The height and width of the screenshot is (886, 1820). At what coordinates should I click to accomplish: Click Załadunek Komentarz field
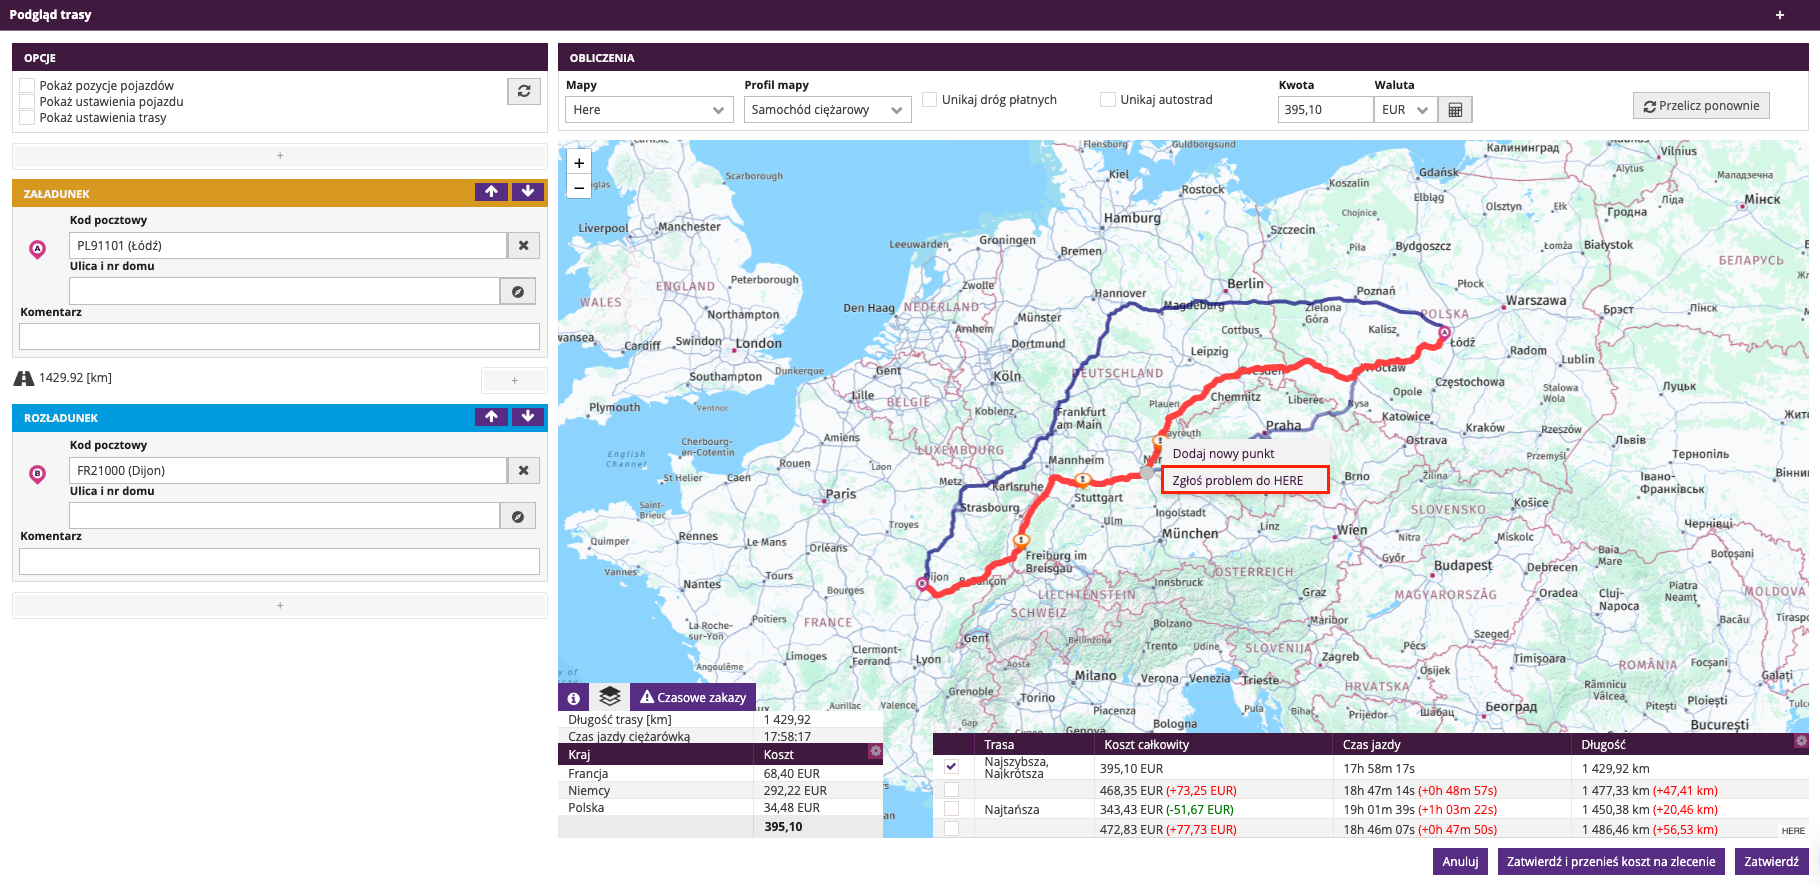[279, 336]
